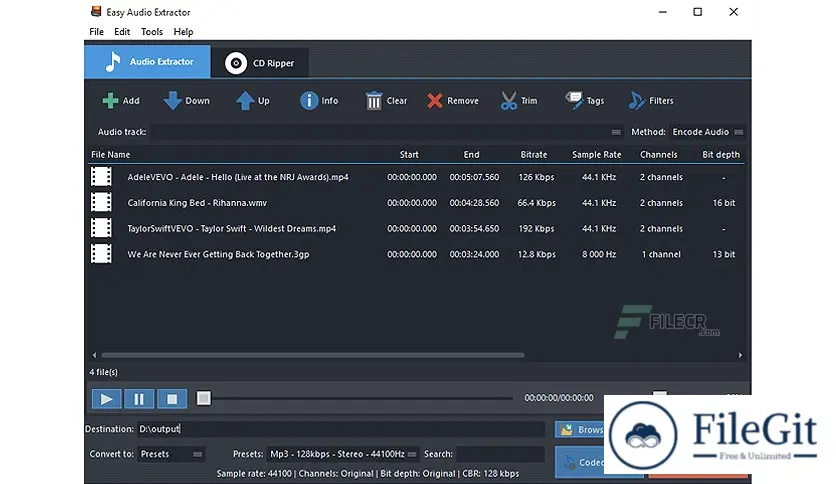Open the Edit menu
This screenshot has height=484, width=836.
click(122, 31)
